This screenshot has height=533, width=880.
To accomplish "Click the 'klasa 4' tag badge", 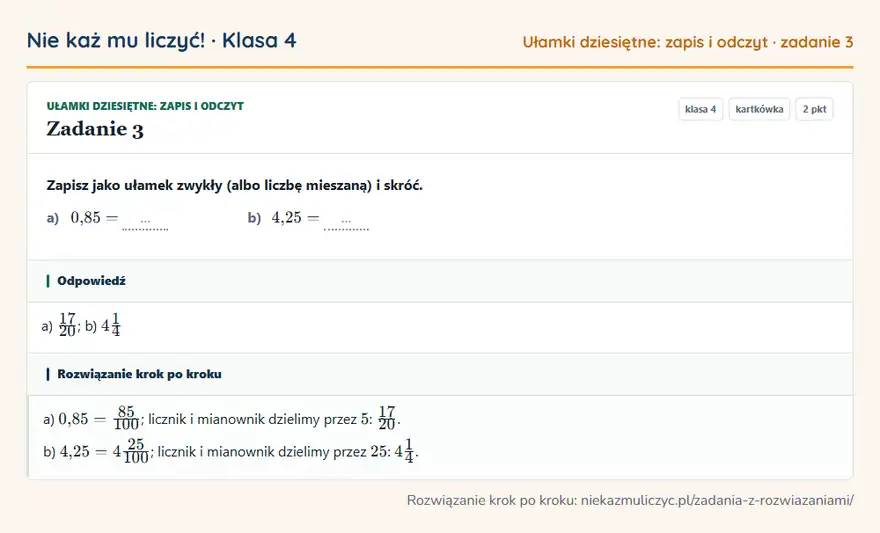I will click(x=700, y=109).
